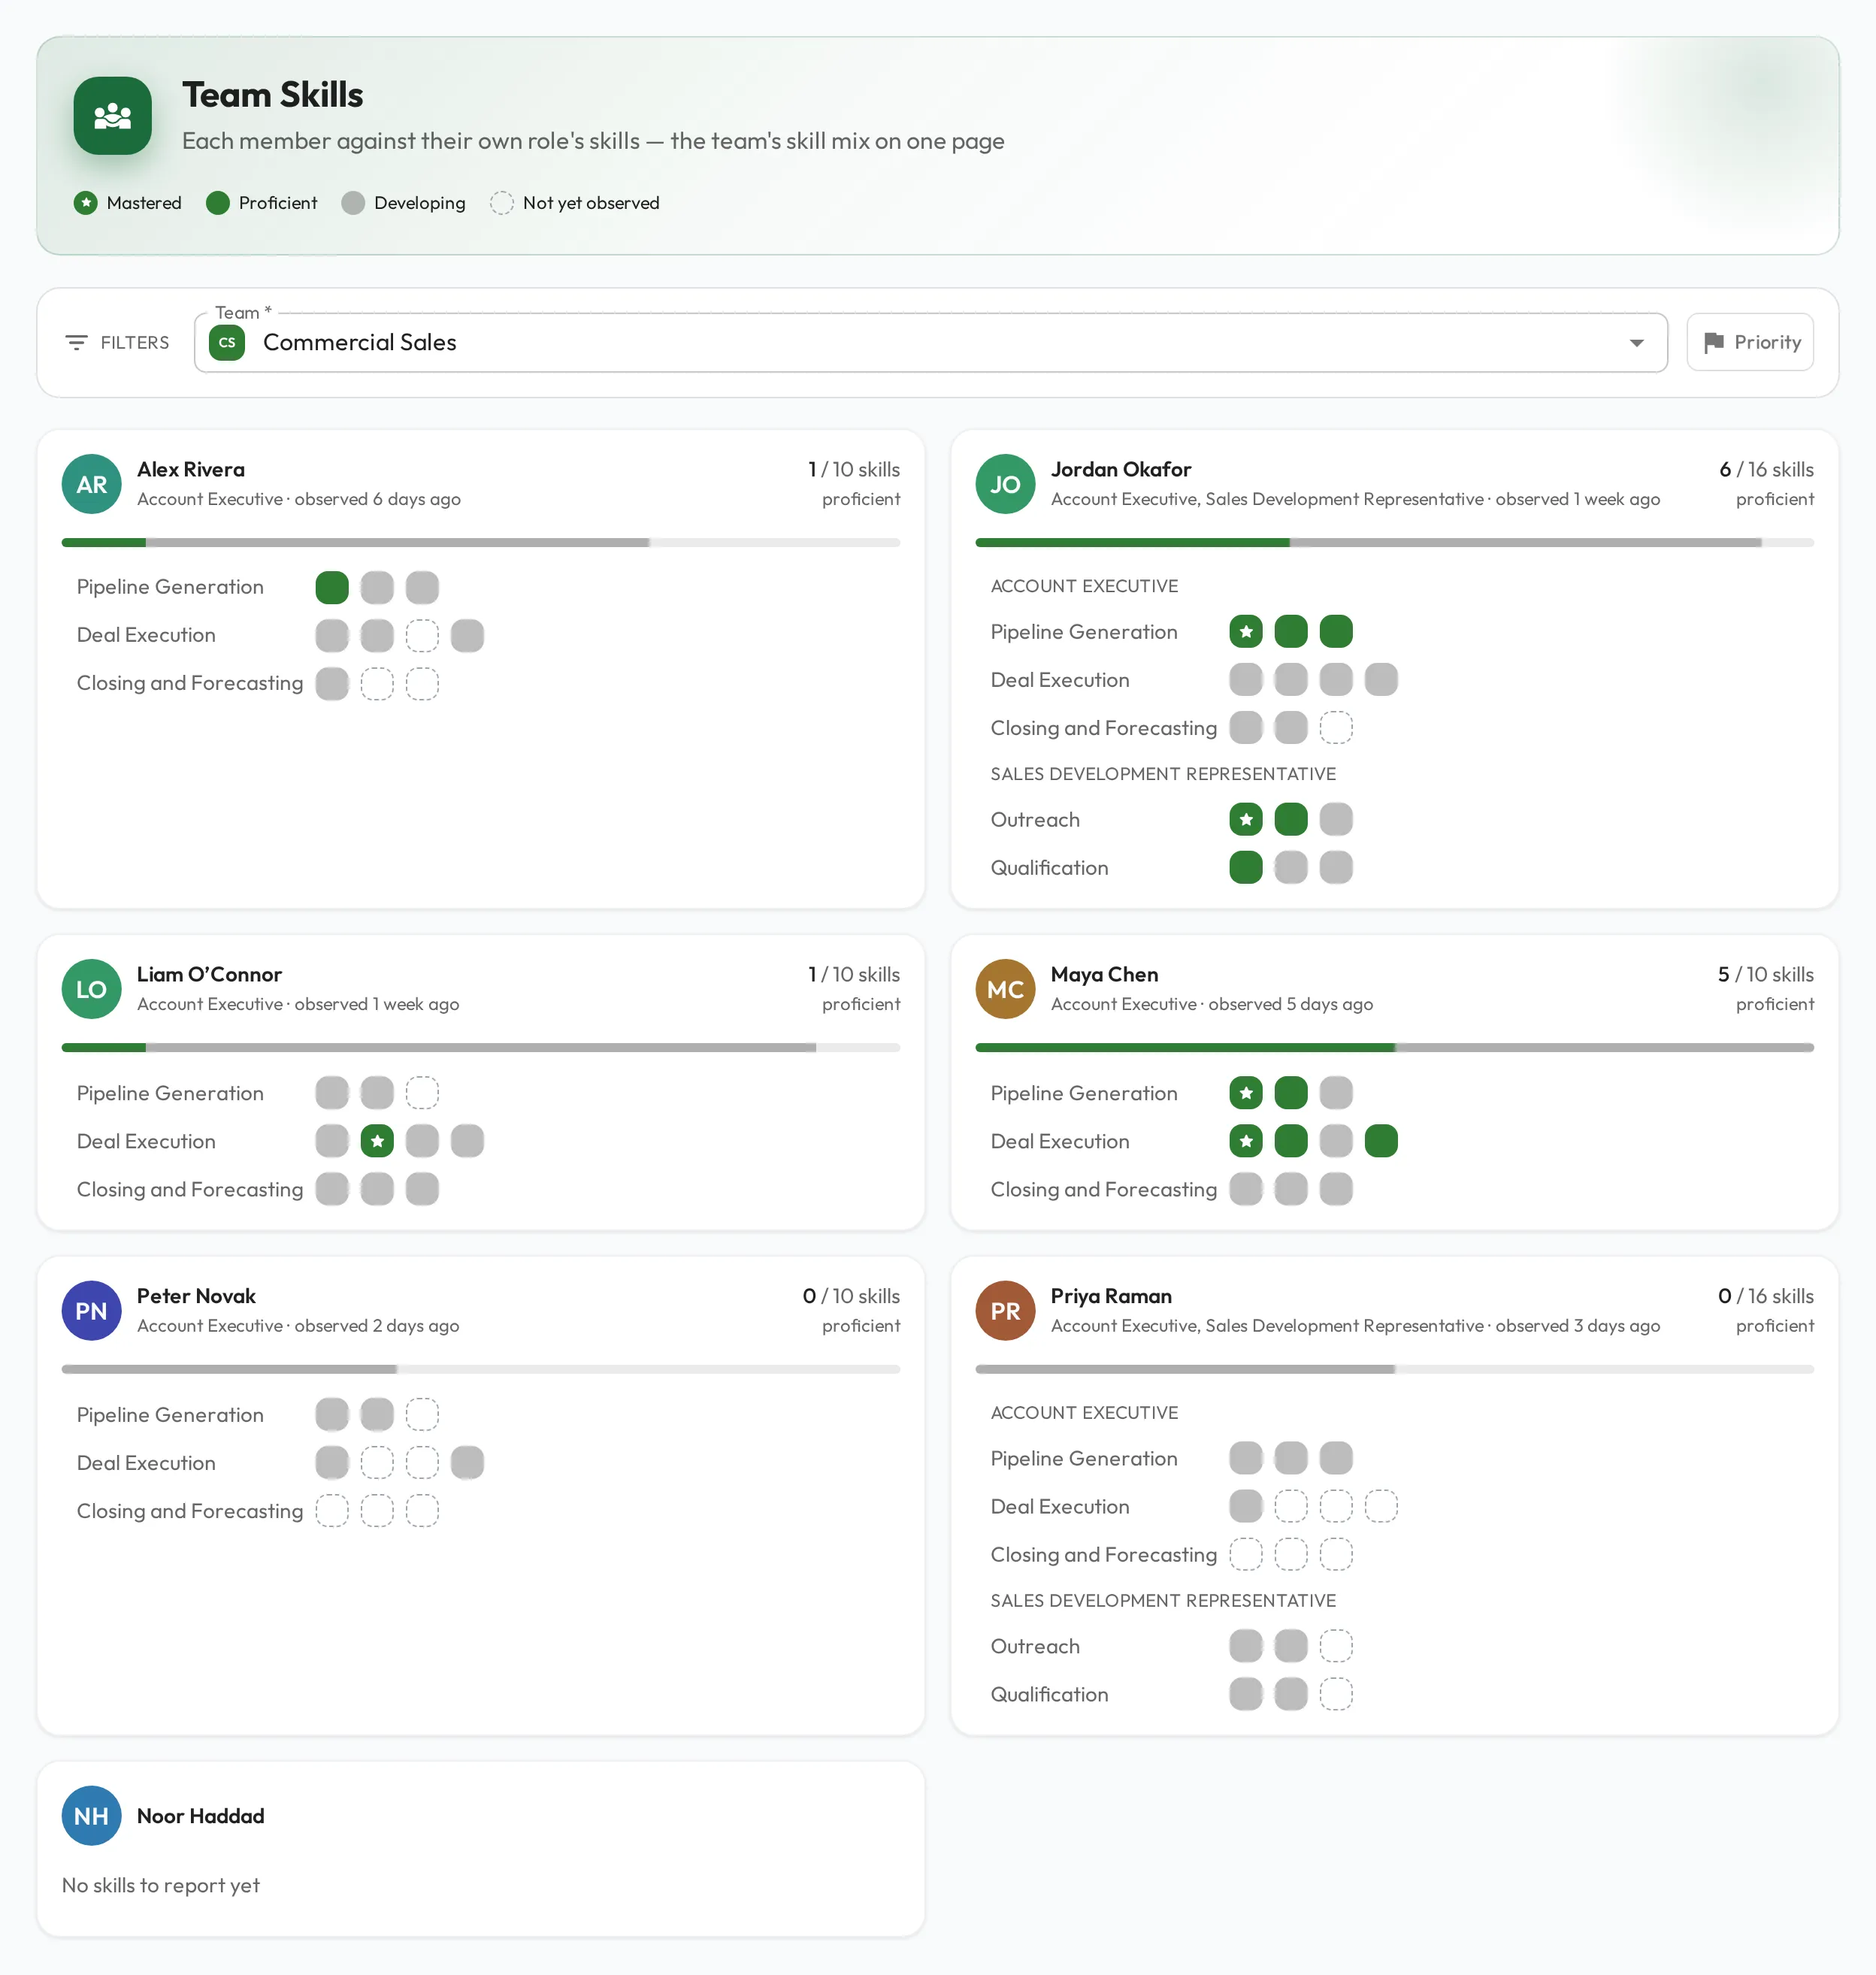Screen dimensions: 1876x1975
Task: Open Noor Haddad's name link
Action: [x=200, y=1816]
